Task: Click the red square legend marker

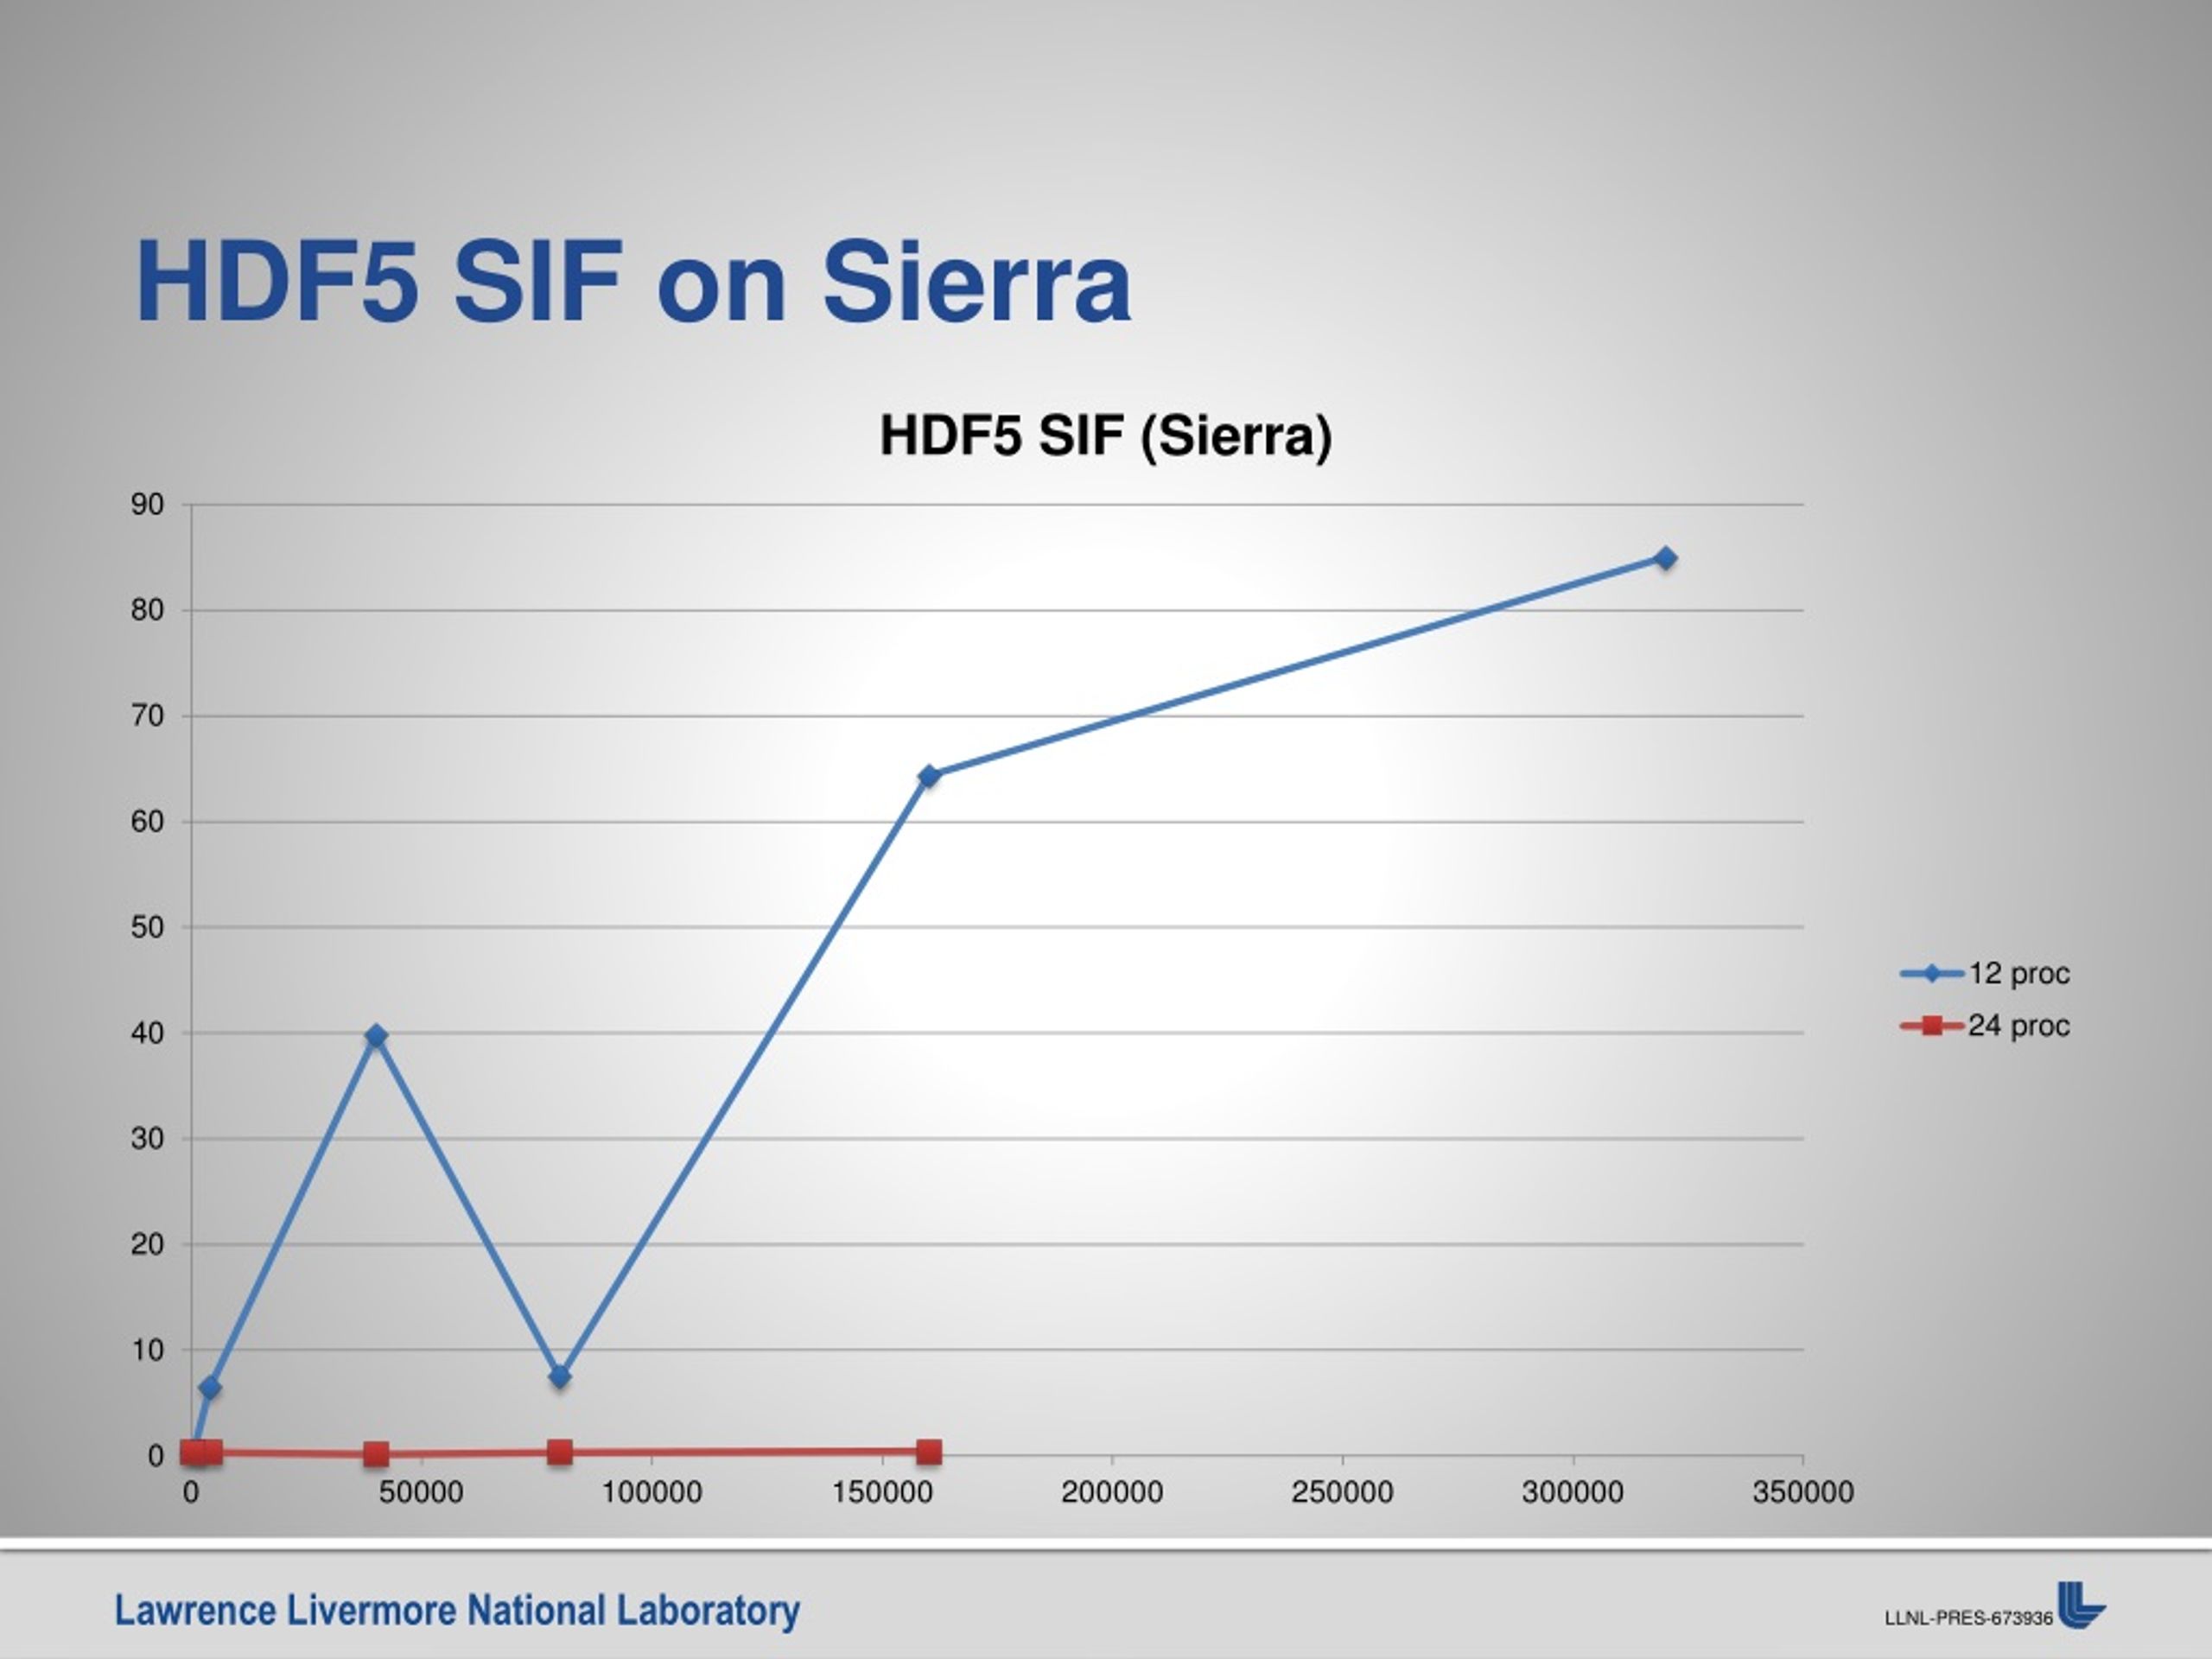Action: pyautogui.click(x=1932, y=1026)
